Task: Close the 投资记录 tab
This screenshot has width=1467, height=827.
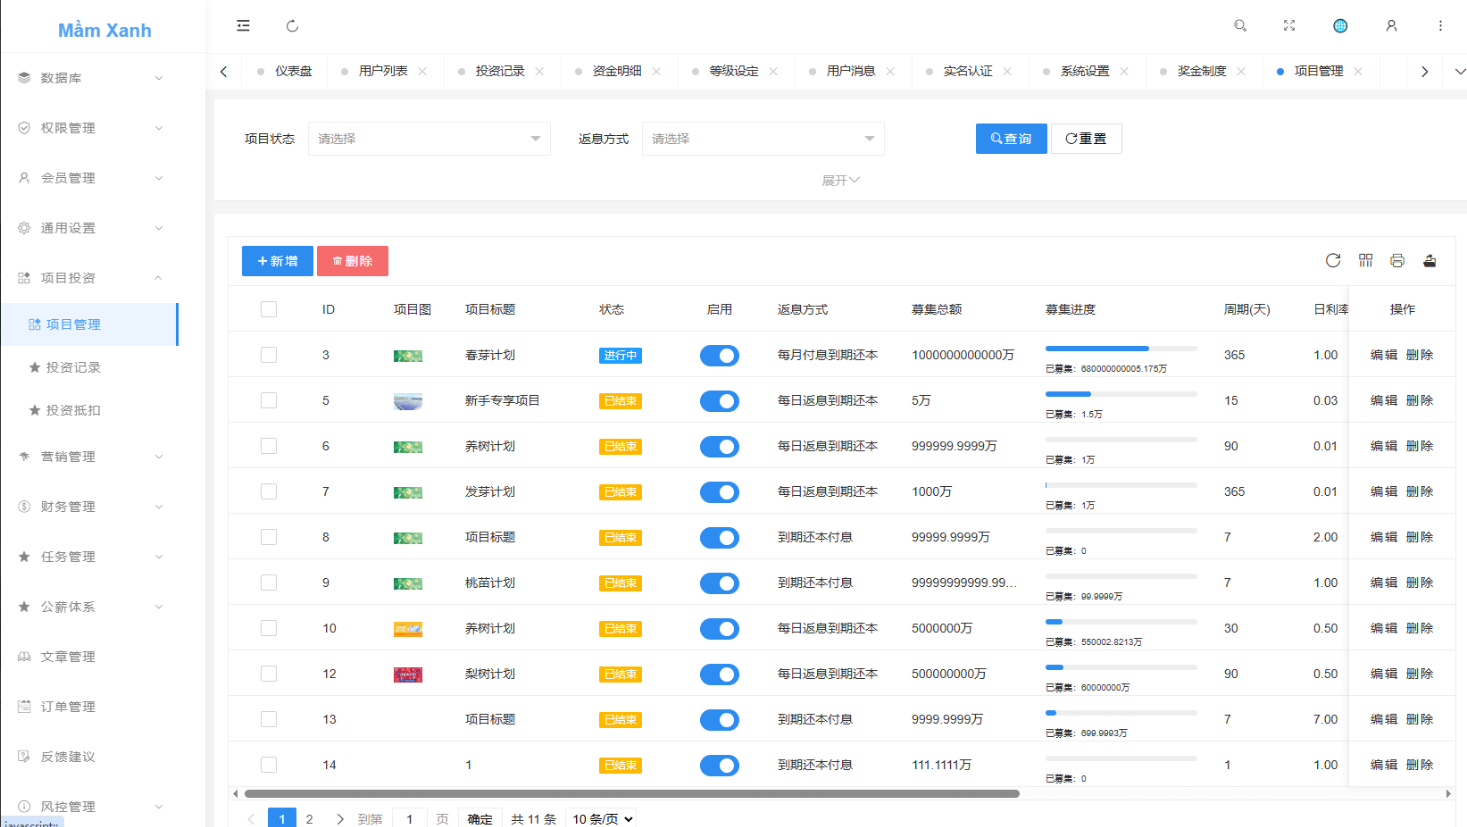Action: (x=540, y=71)
